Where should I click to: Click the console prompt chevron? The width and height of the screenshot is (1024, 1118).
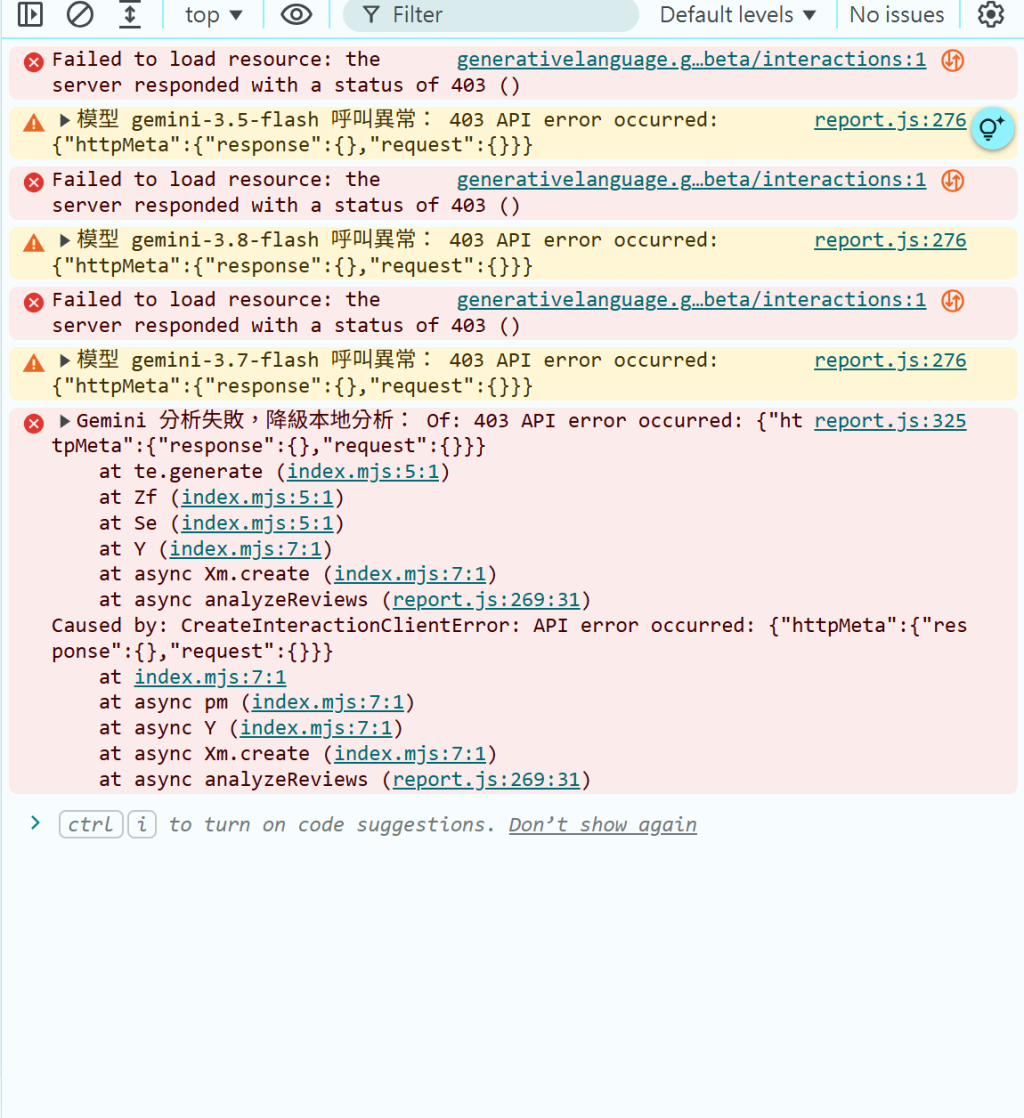pos(35,824)
